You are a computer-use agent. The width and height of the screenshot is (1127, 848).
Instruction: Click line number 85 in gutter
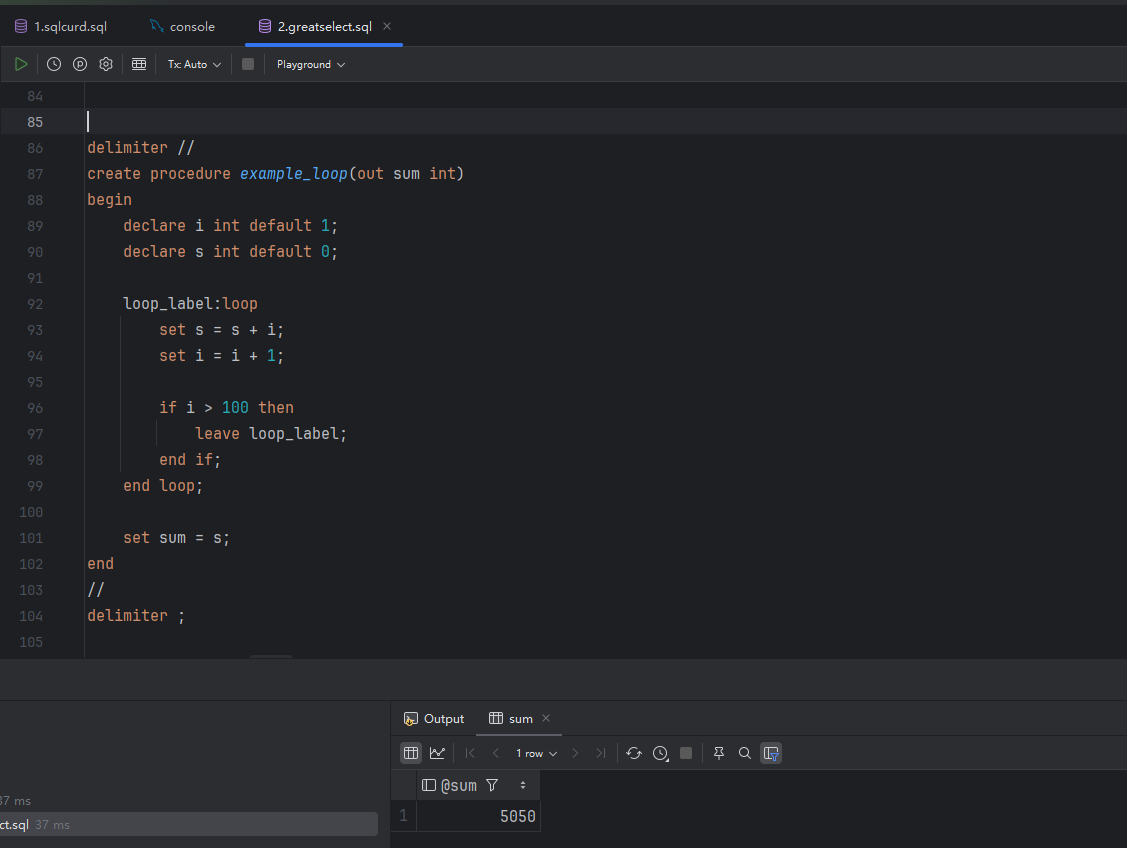34,122
